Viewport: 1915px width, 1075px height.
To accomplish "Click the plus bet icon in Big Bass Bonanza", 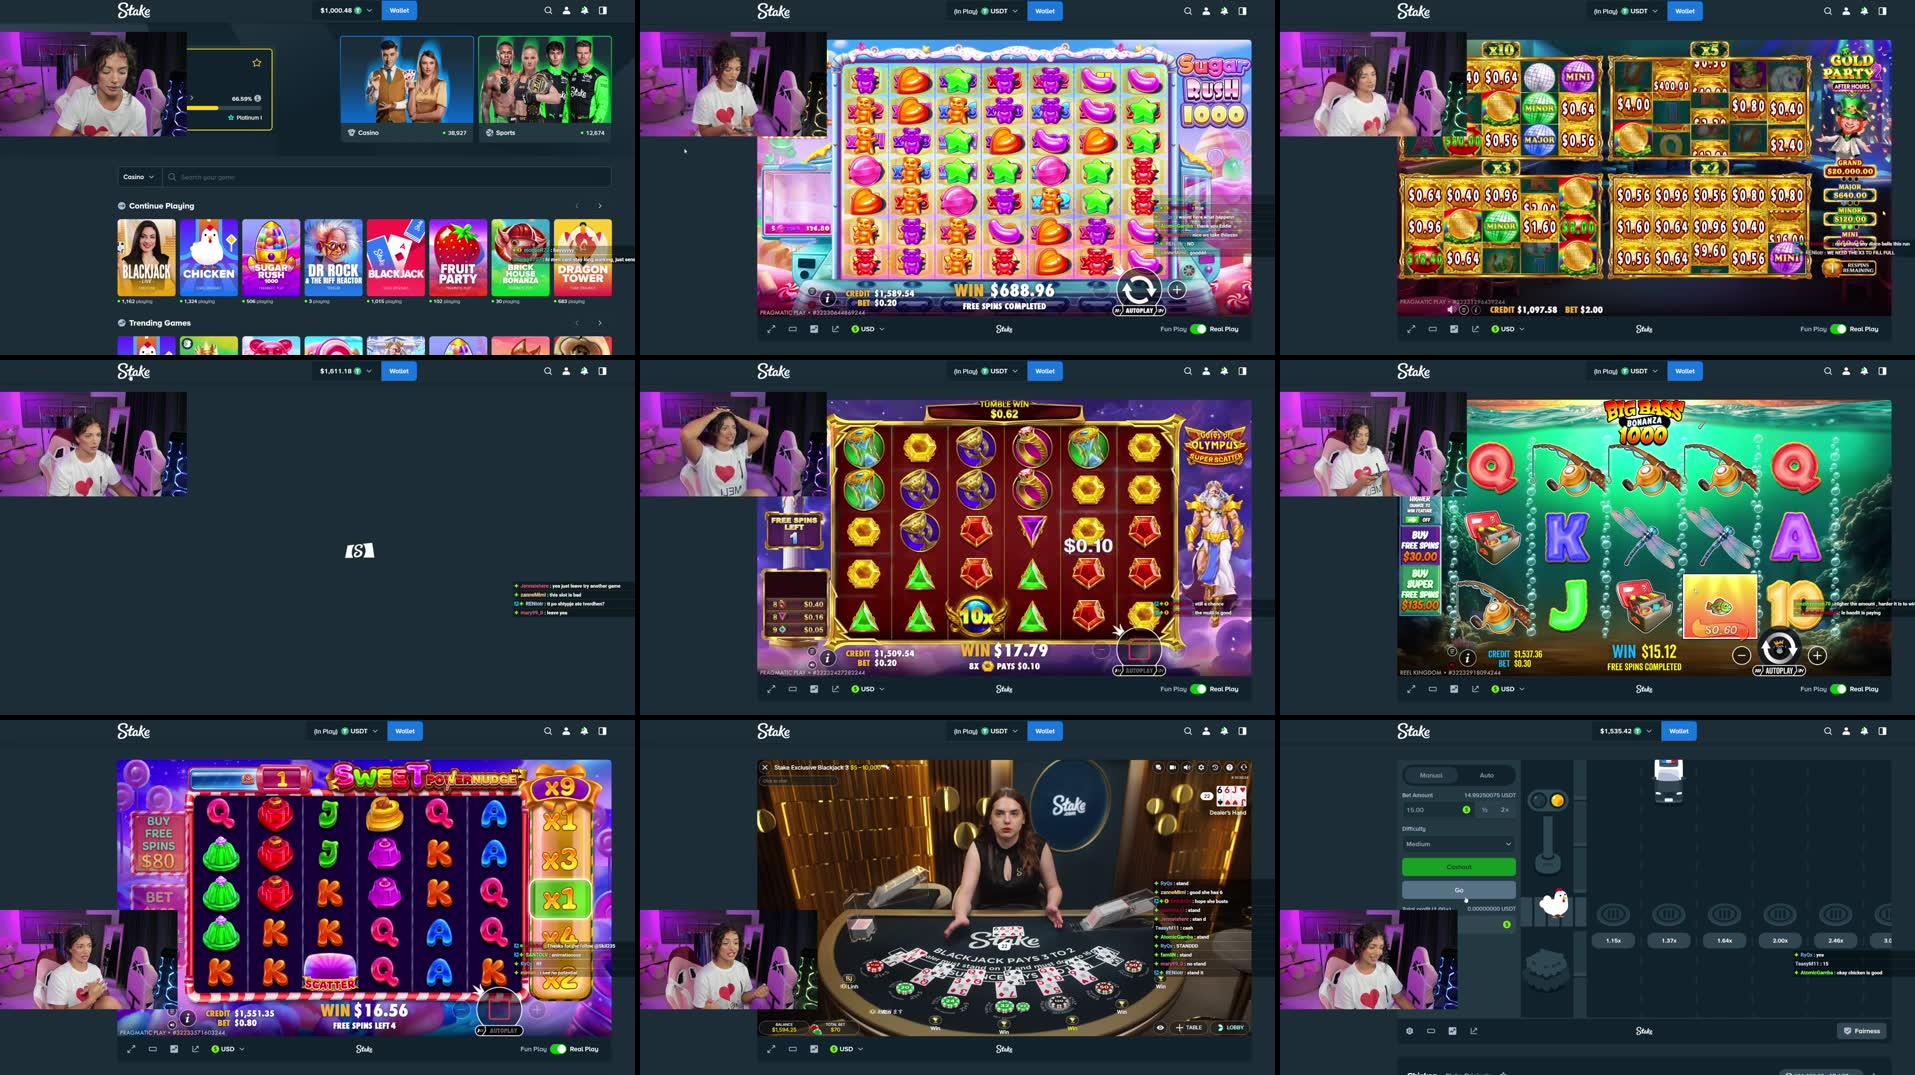I will pos(1817,655).
